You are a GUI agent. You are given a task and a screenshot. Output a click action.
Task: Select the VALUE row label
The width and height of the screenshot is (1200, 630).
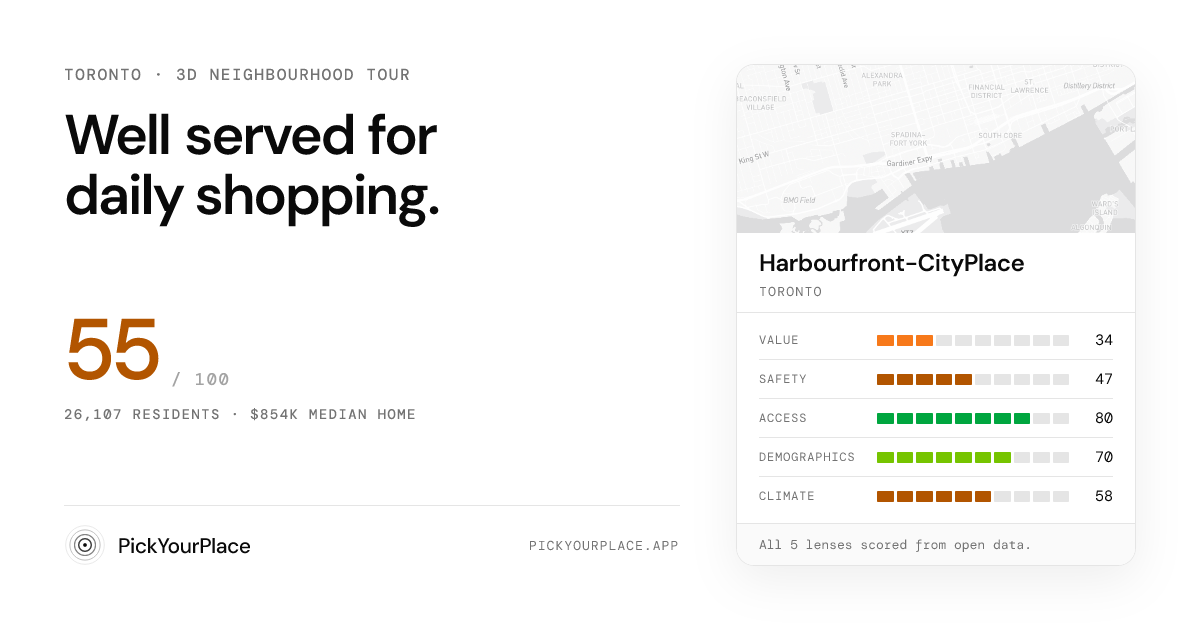tap(779, 340)
